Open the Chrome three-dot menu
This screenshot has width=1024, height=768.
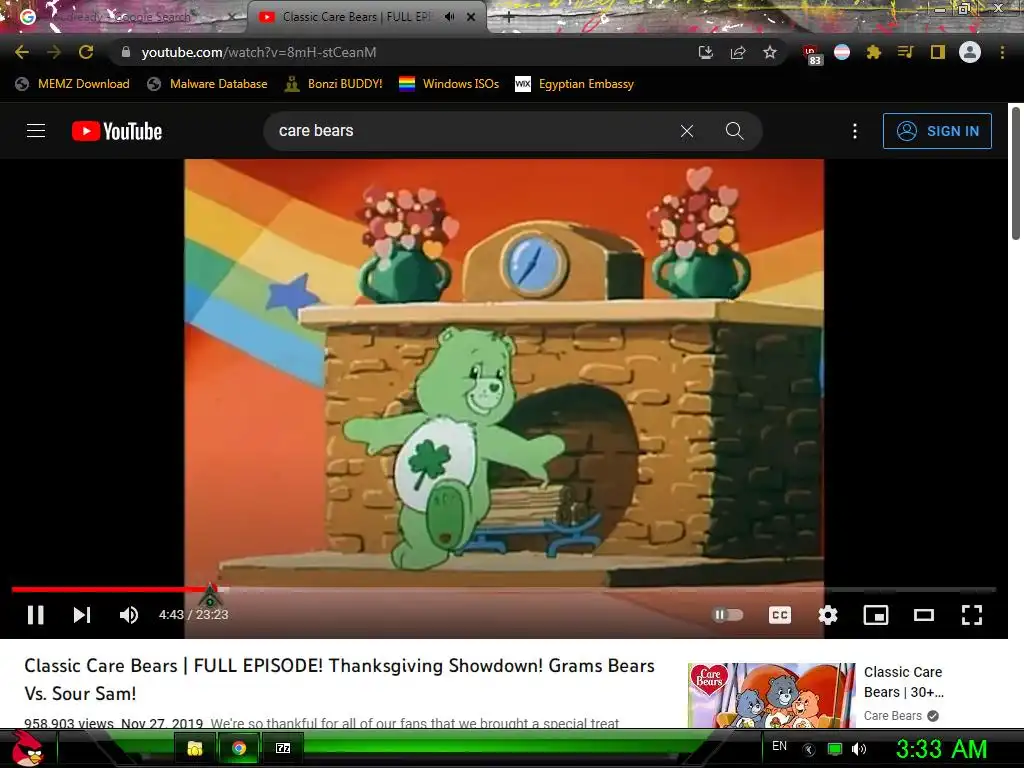pyautogui.click(x=1002, y=52)
